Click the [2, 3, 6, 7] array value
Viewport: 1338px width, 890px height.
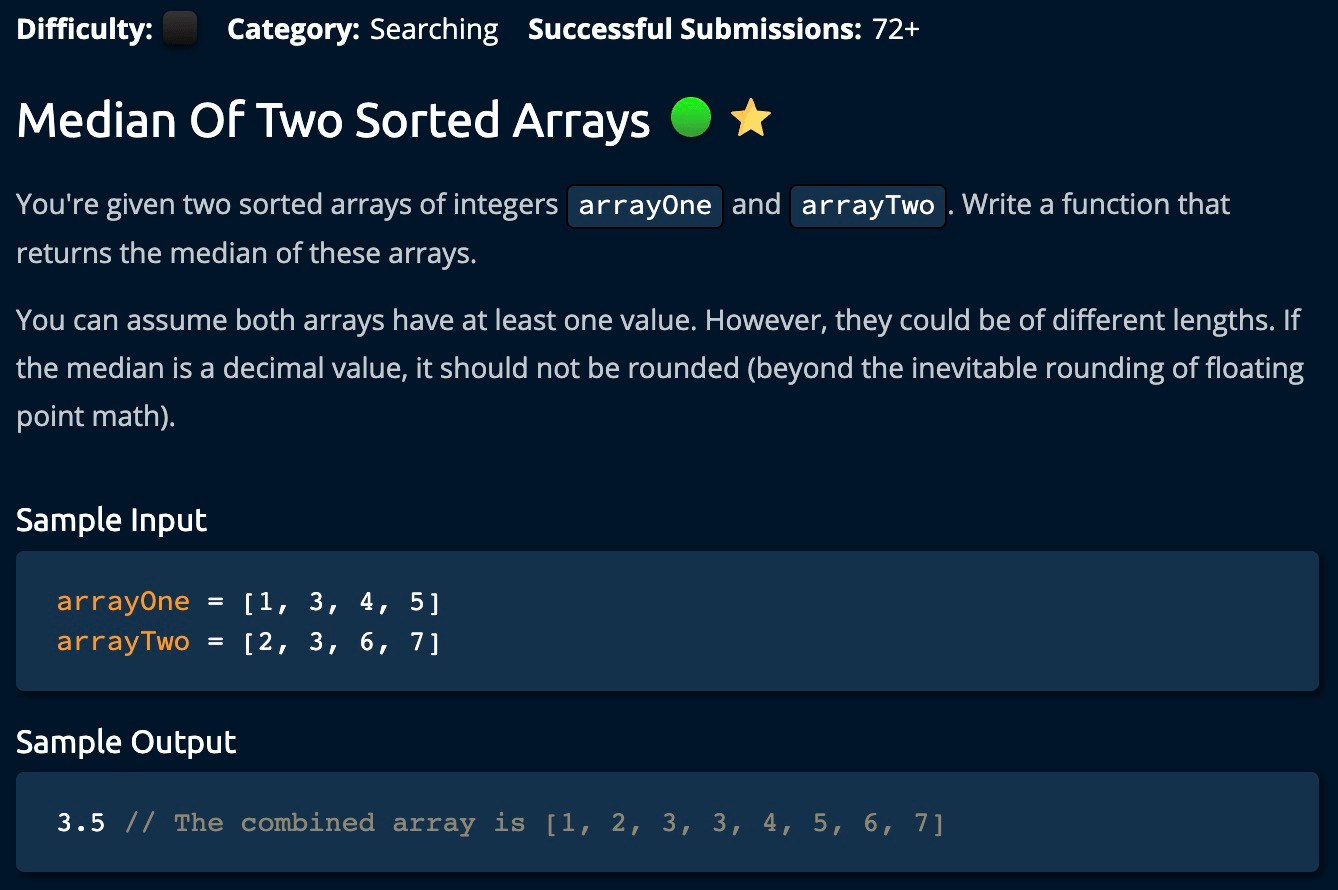pos(341,641)
